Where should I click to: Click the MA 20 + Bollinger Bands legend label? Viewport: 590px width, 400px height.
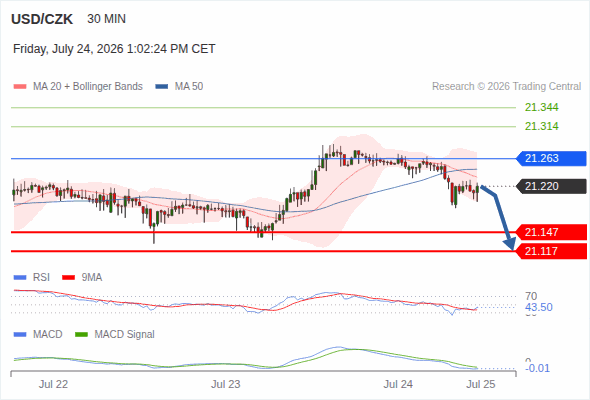coord(88,87)
